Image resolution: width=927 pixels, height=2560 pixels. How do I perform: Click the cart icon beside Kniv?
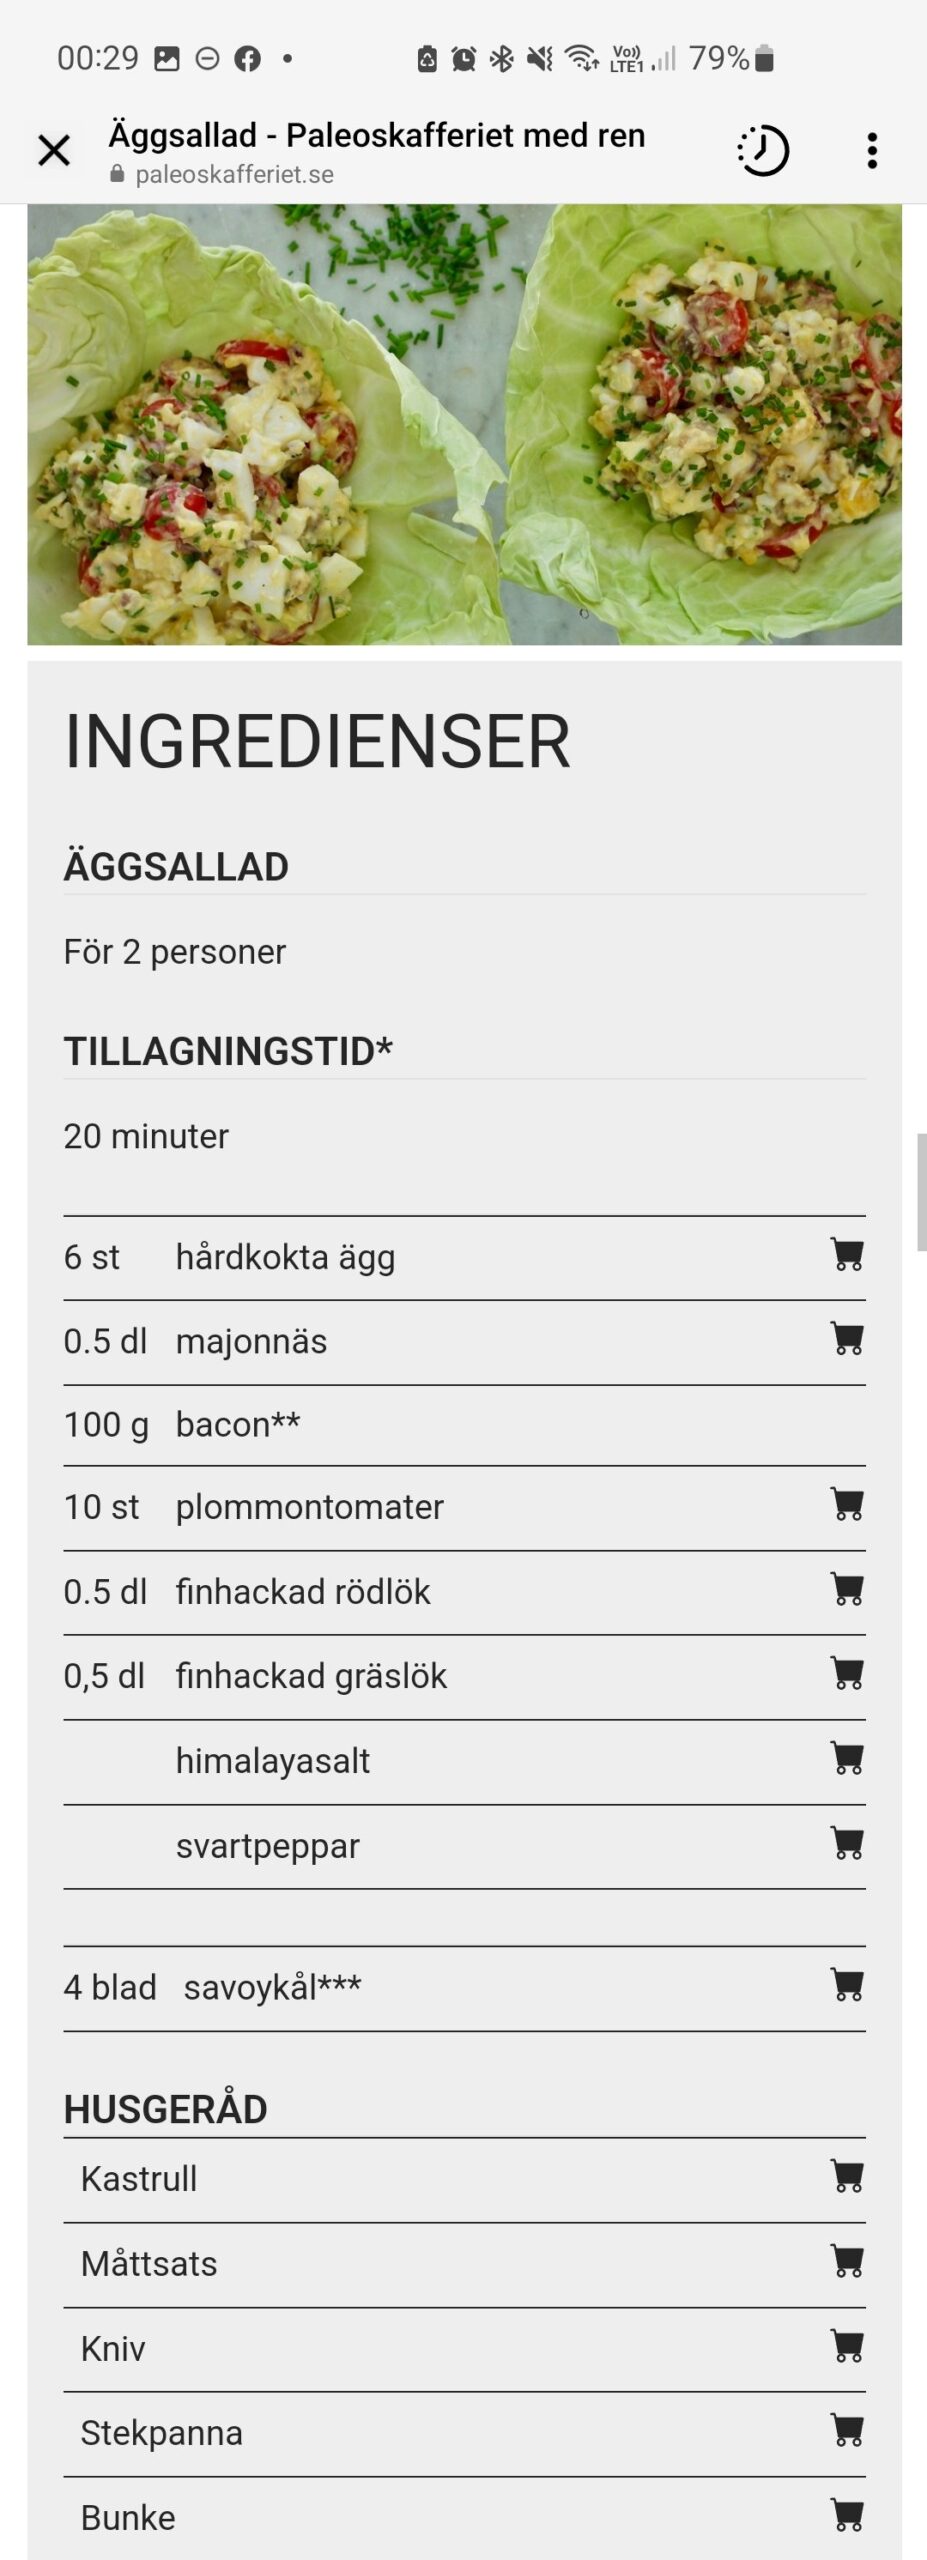847,2346
